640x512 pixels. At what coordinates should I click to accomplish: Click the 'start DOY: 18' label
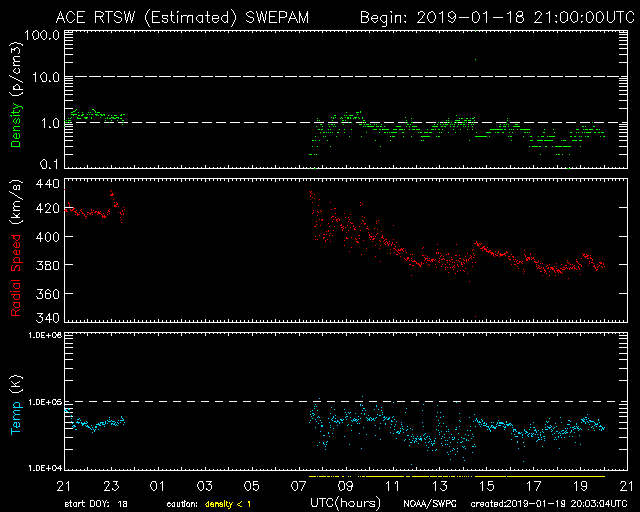(97, 503)
